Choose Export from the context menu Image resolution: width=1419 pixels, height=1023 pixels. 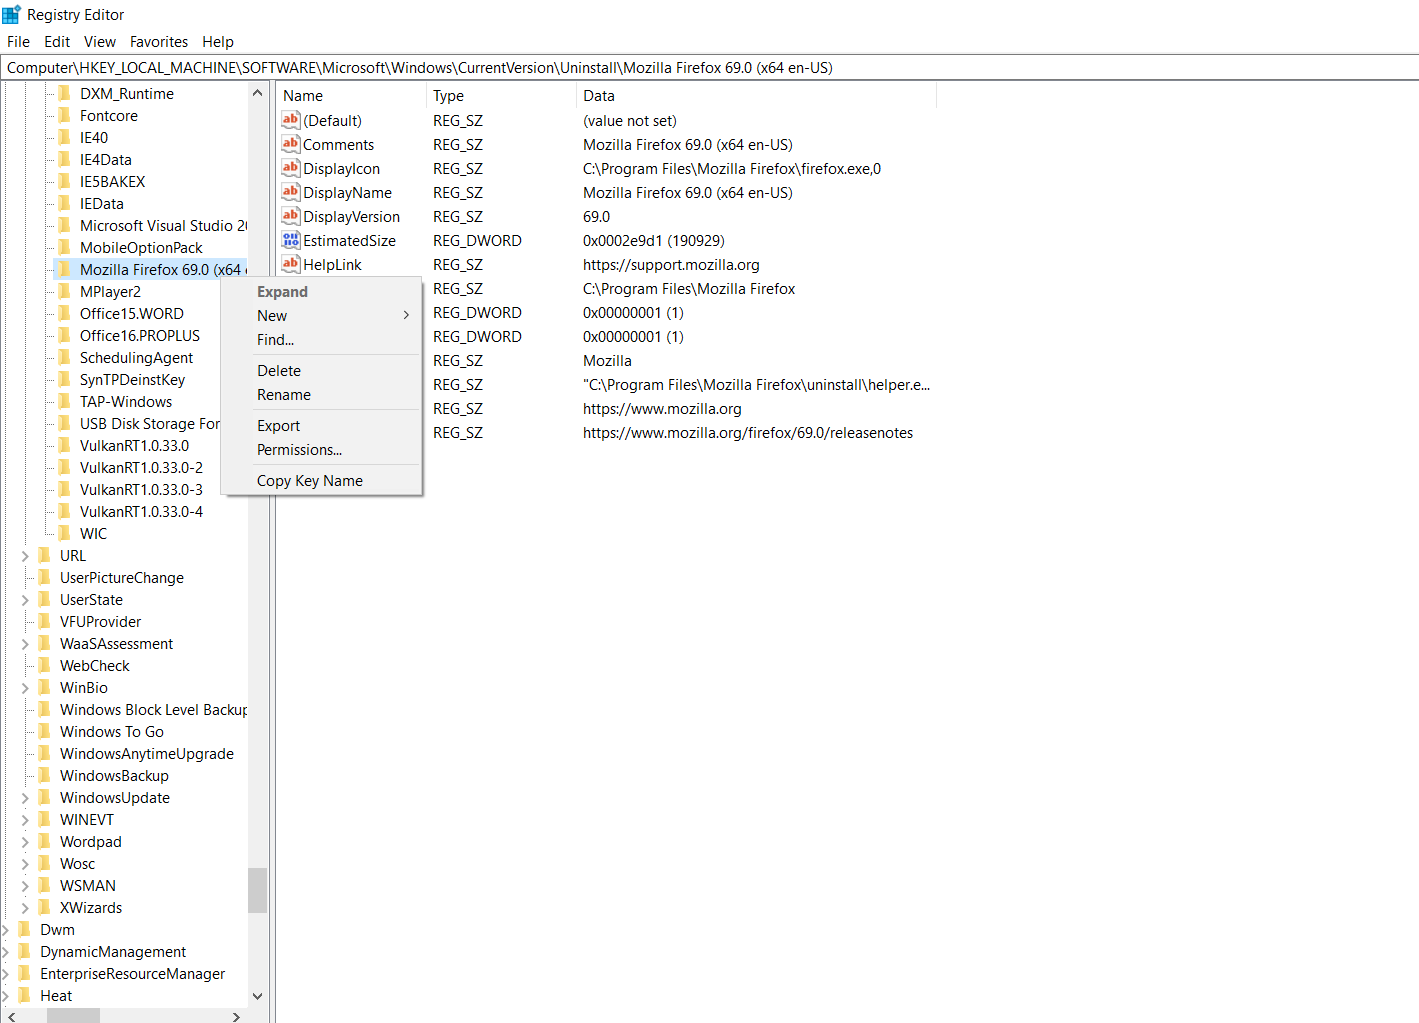click(x=322, y=425)
